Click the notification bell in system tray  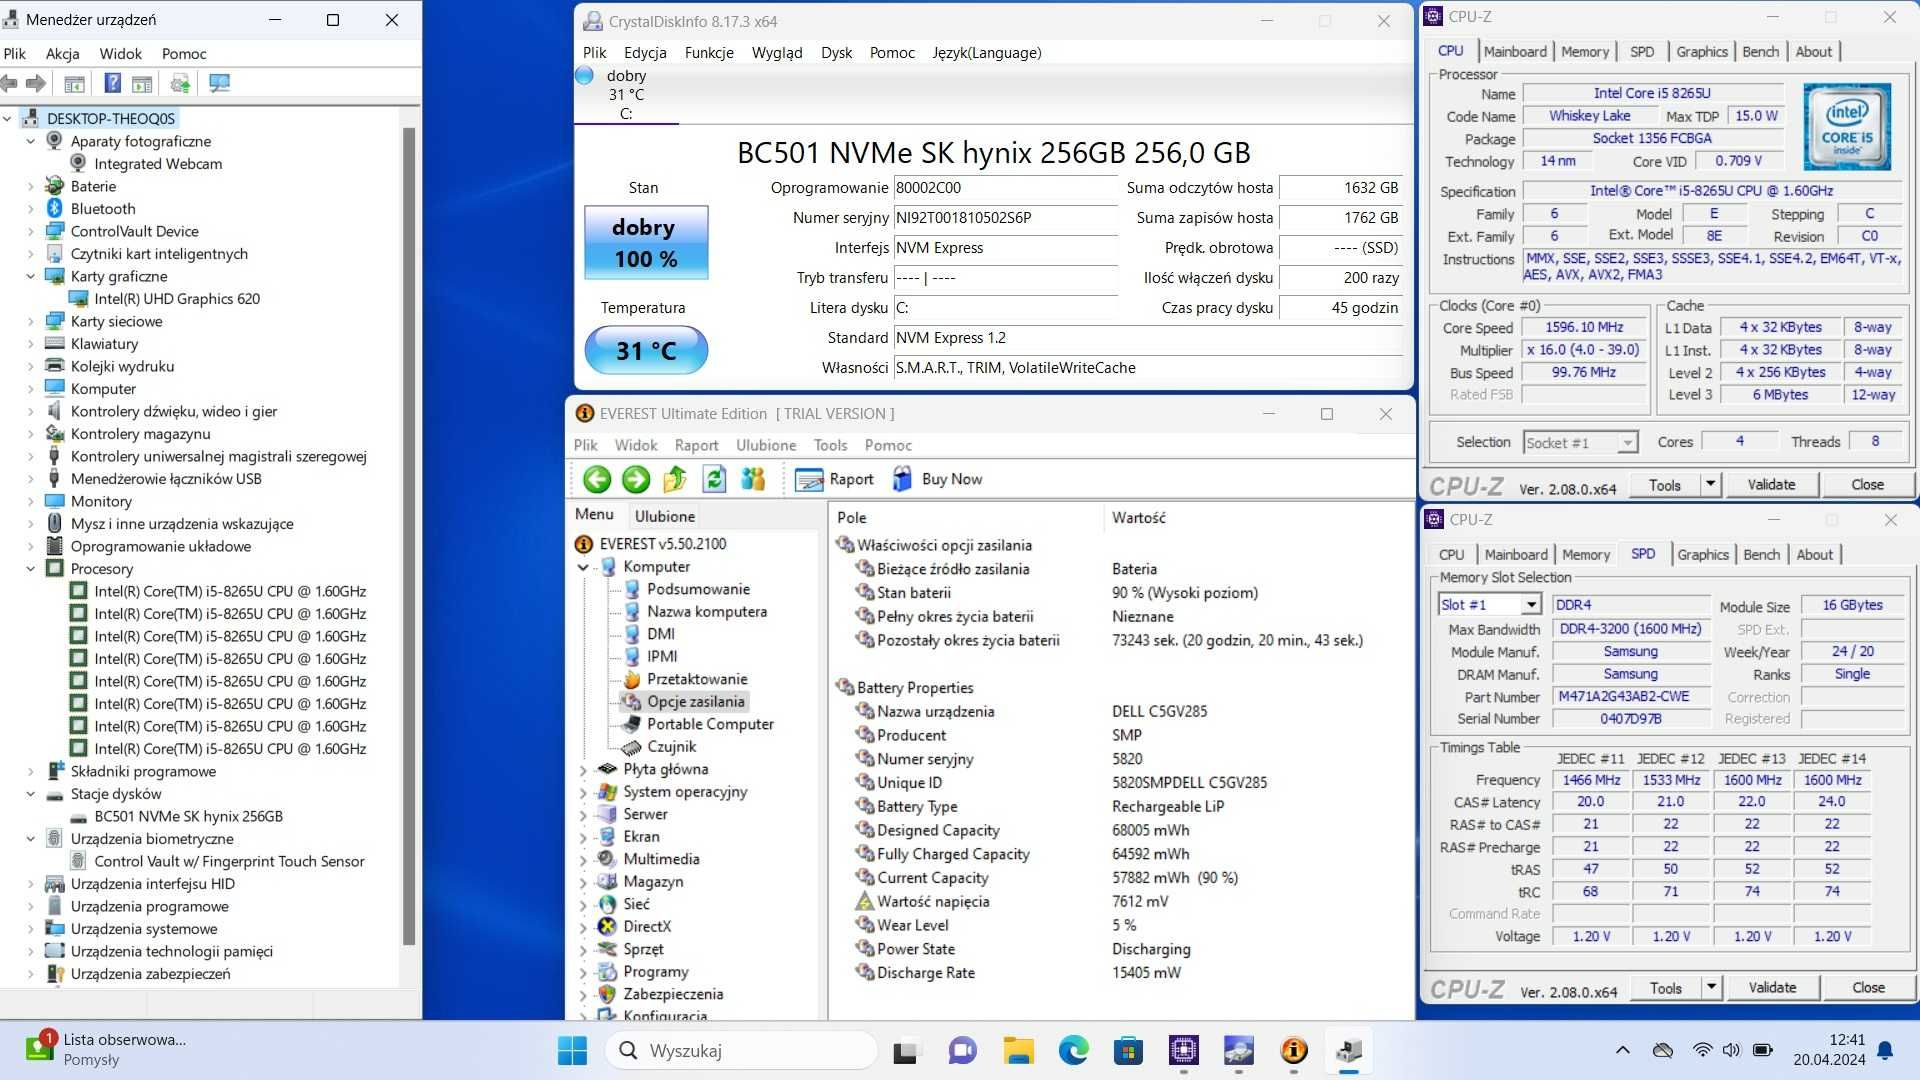(x=1885, y=1050)
